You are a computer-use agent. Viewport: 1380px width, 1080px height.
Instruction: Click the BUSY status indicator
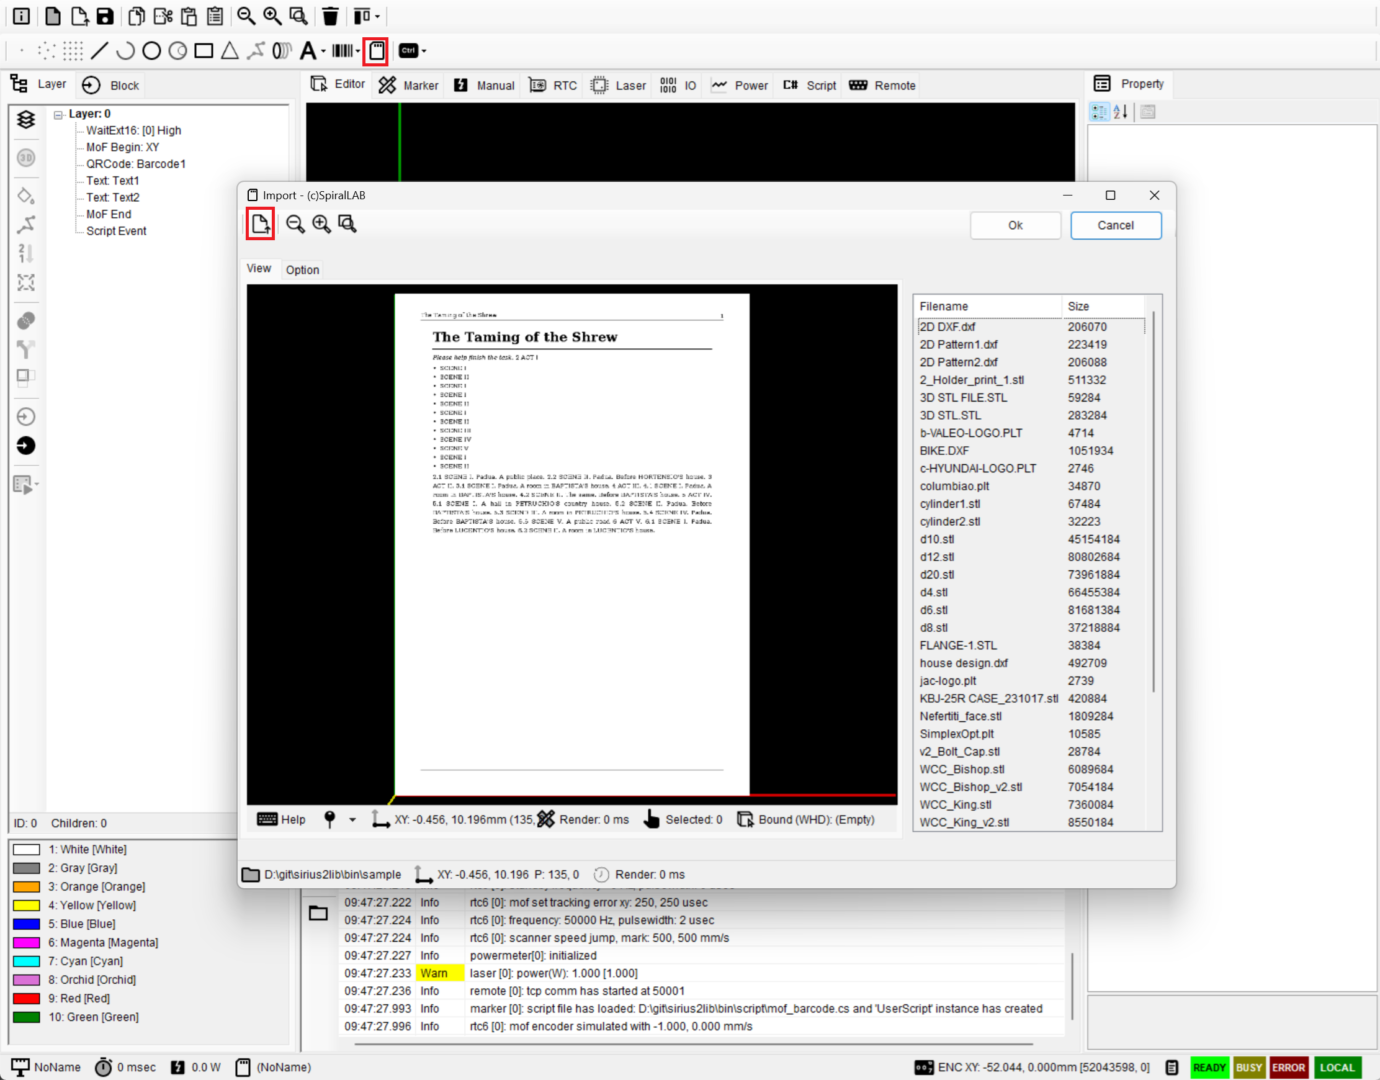tap(1249, 1068)
